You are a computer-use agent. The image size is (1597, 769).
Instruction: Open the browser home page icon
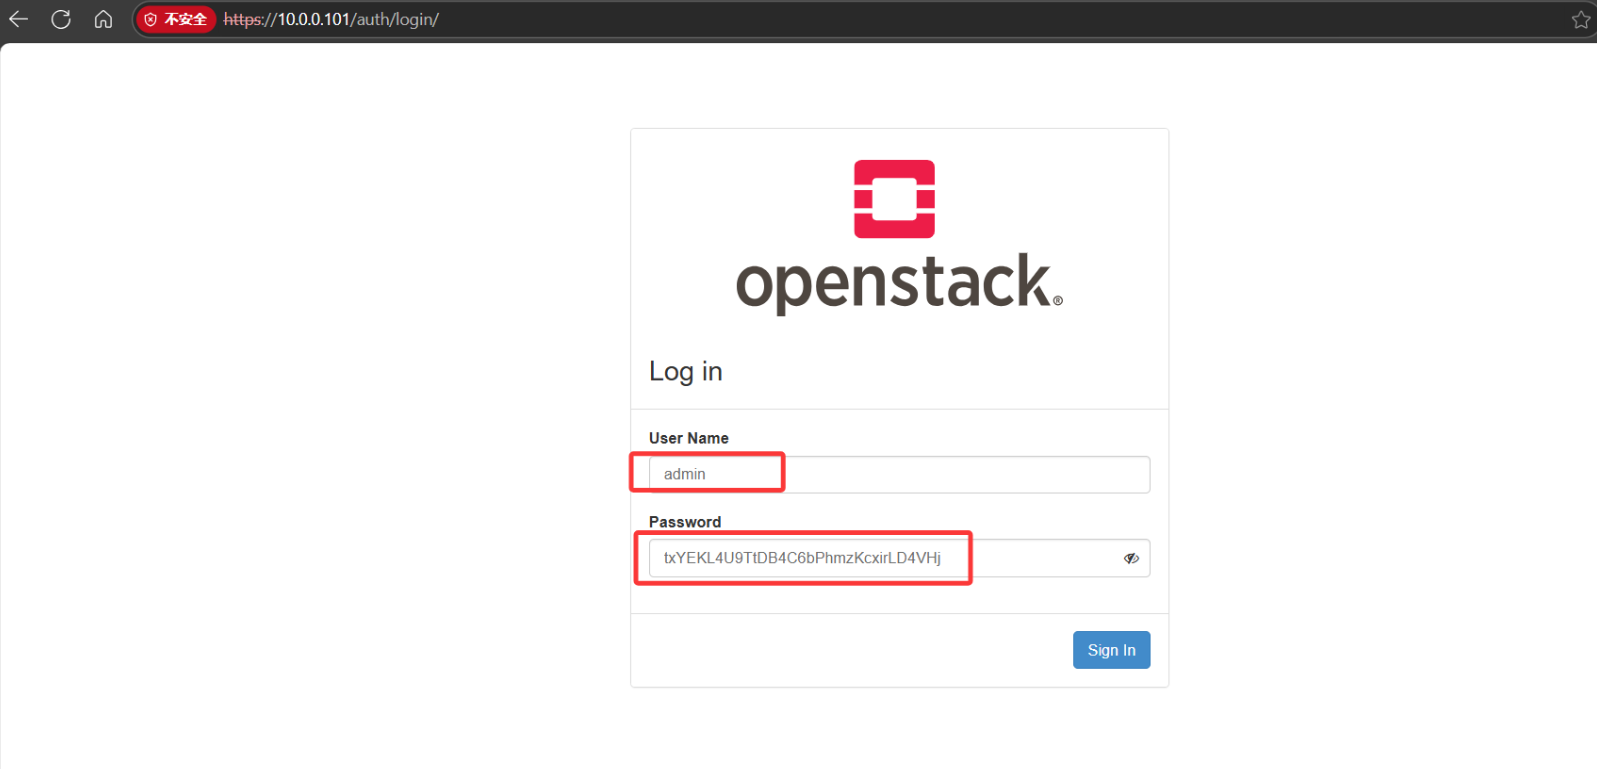[x=103, y=19]
